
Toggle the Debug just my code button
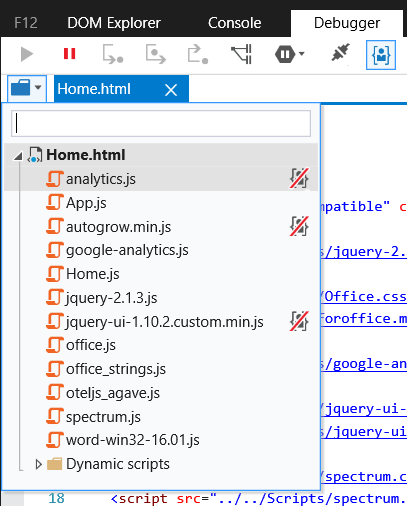pyautogui.click(x=381, y=55)
